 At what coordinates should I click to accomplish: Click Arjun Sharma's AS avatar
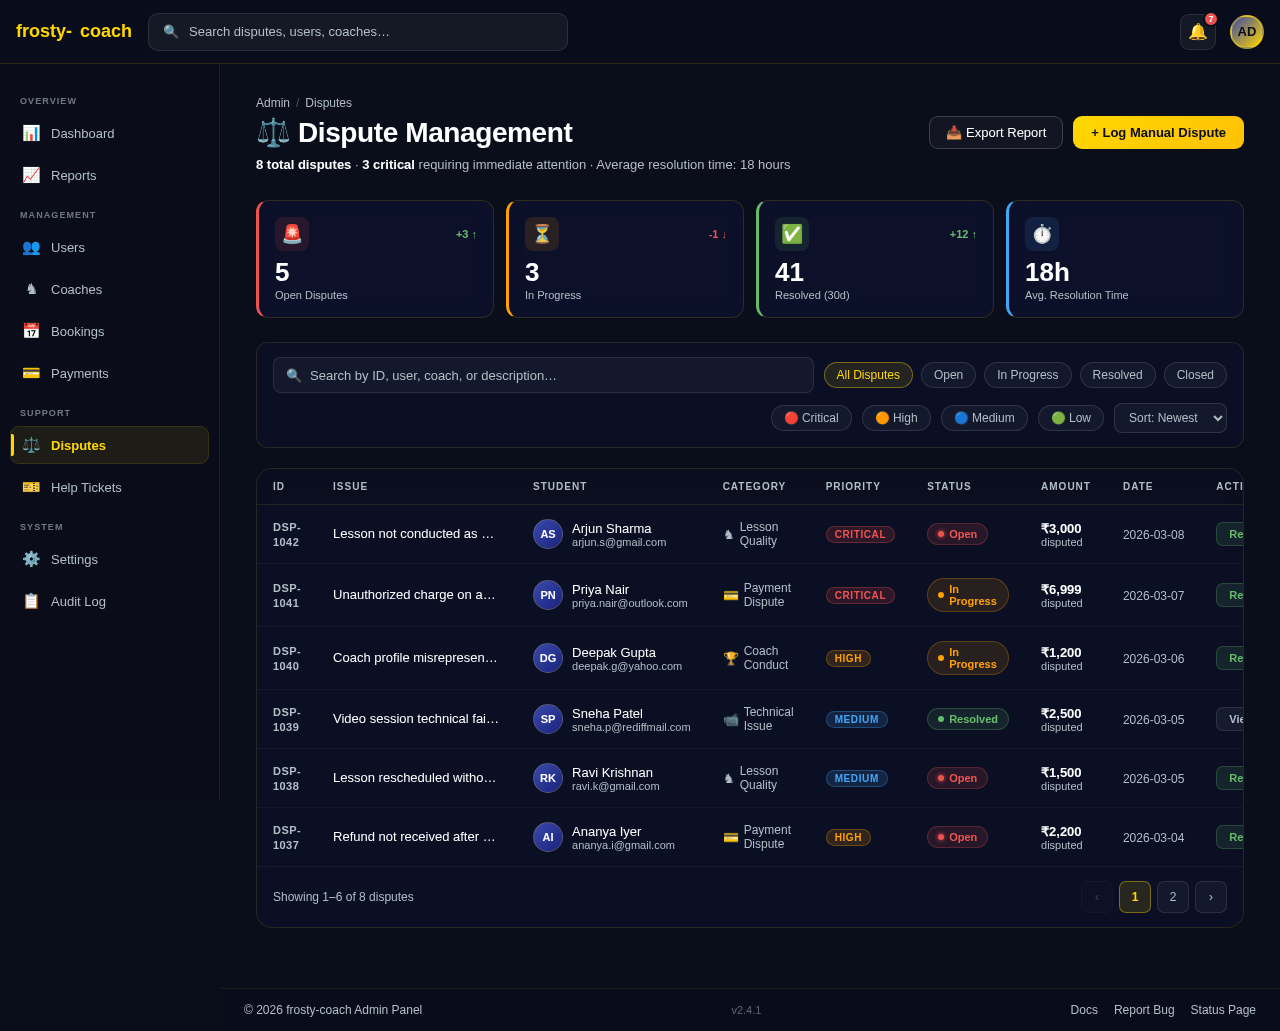click(x=548, y=534)
